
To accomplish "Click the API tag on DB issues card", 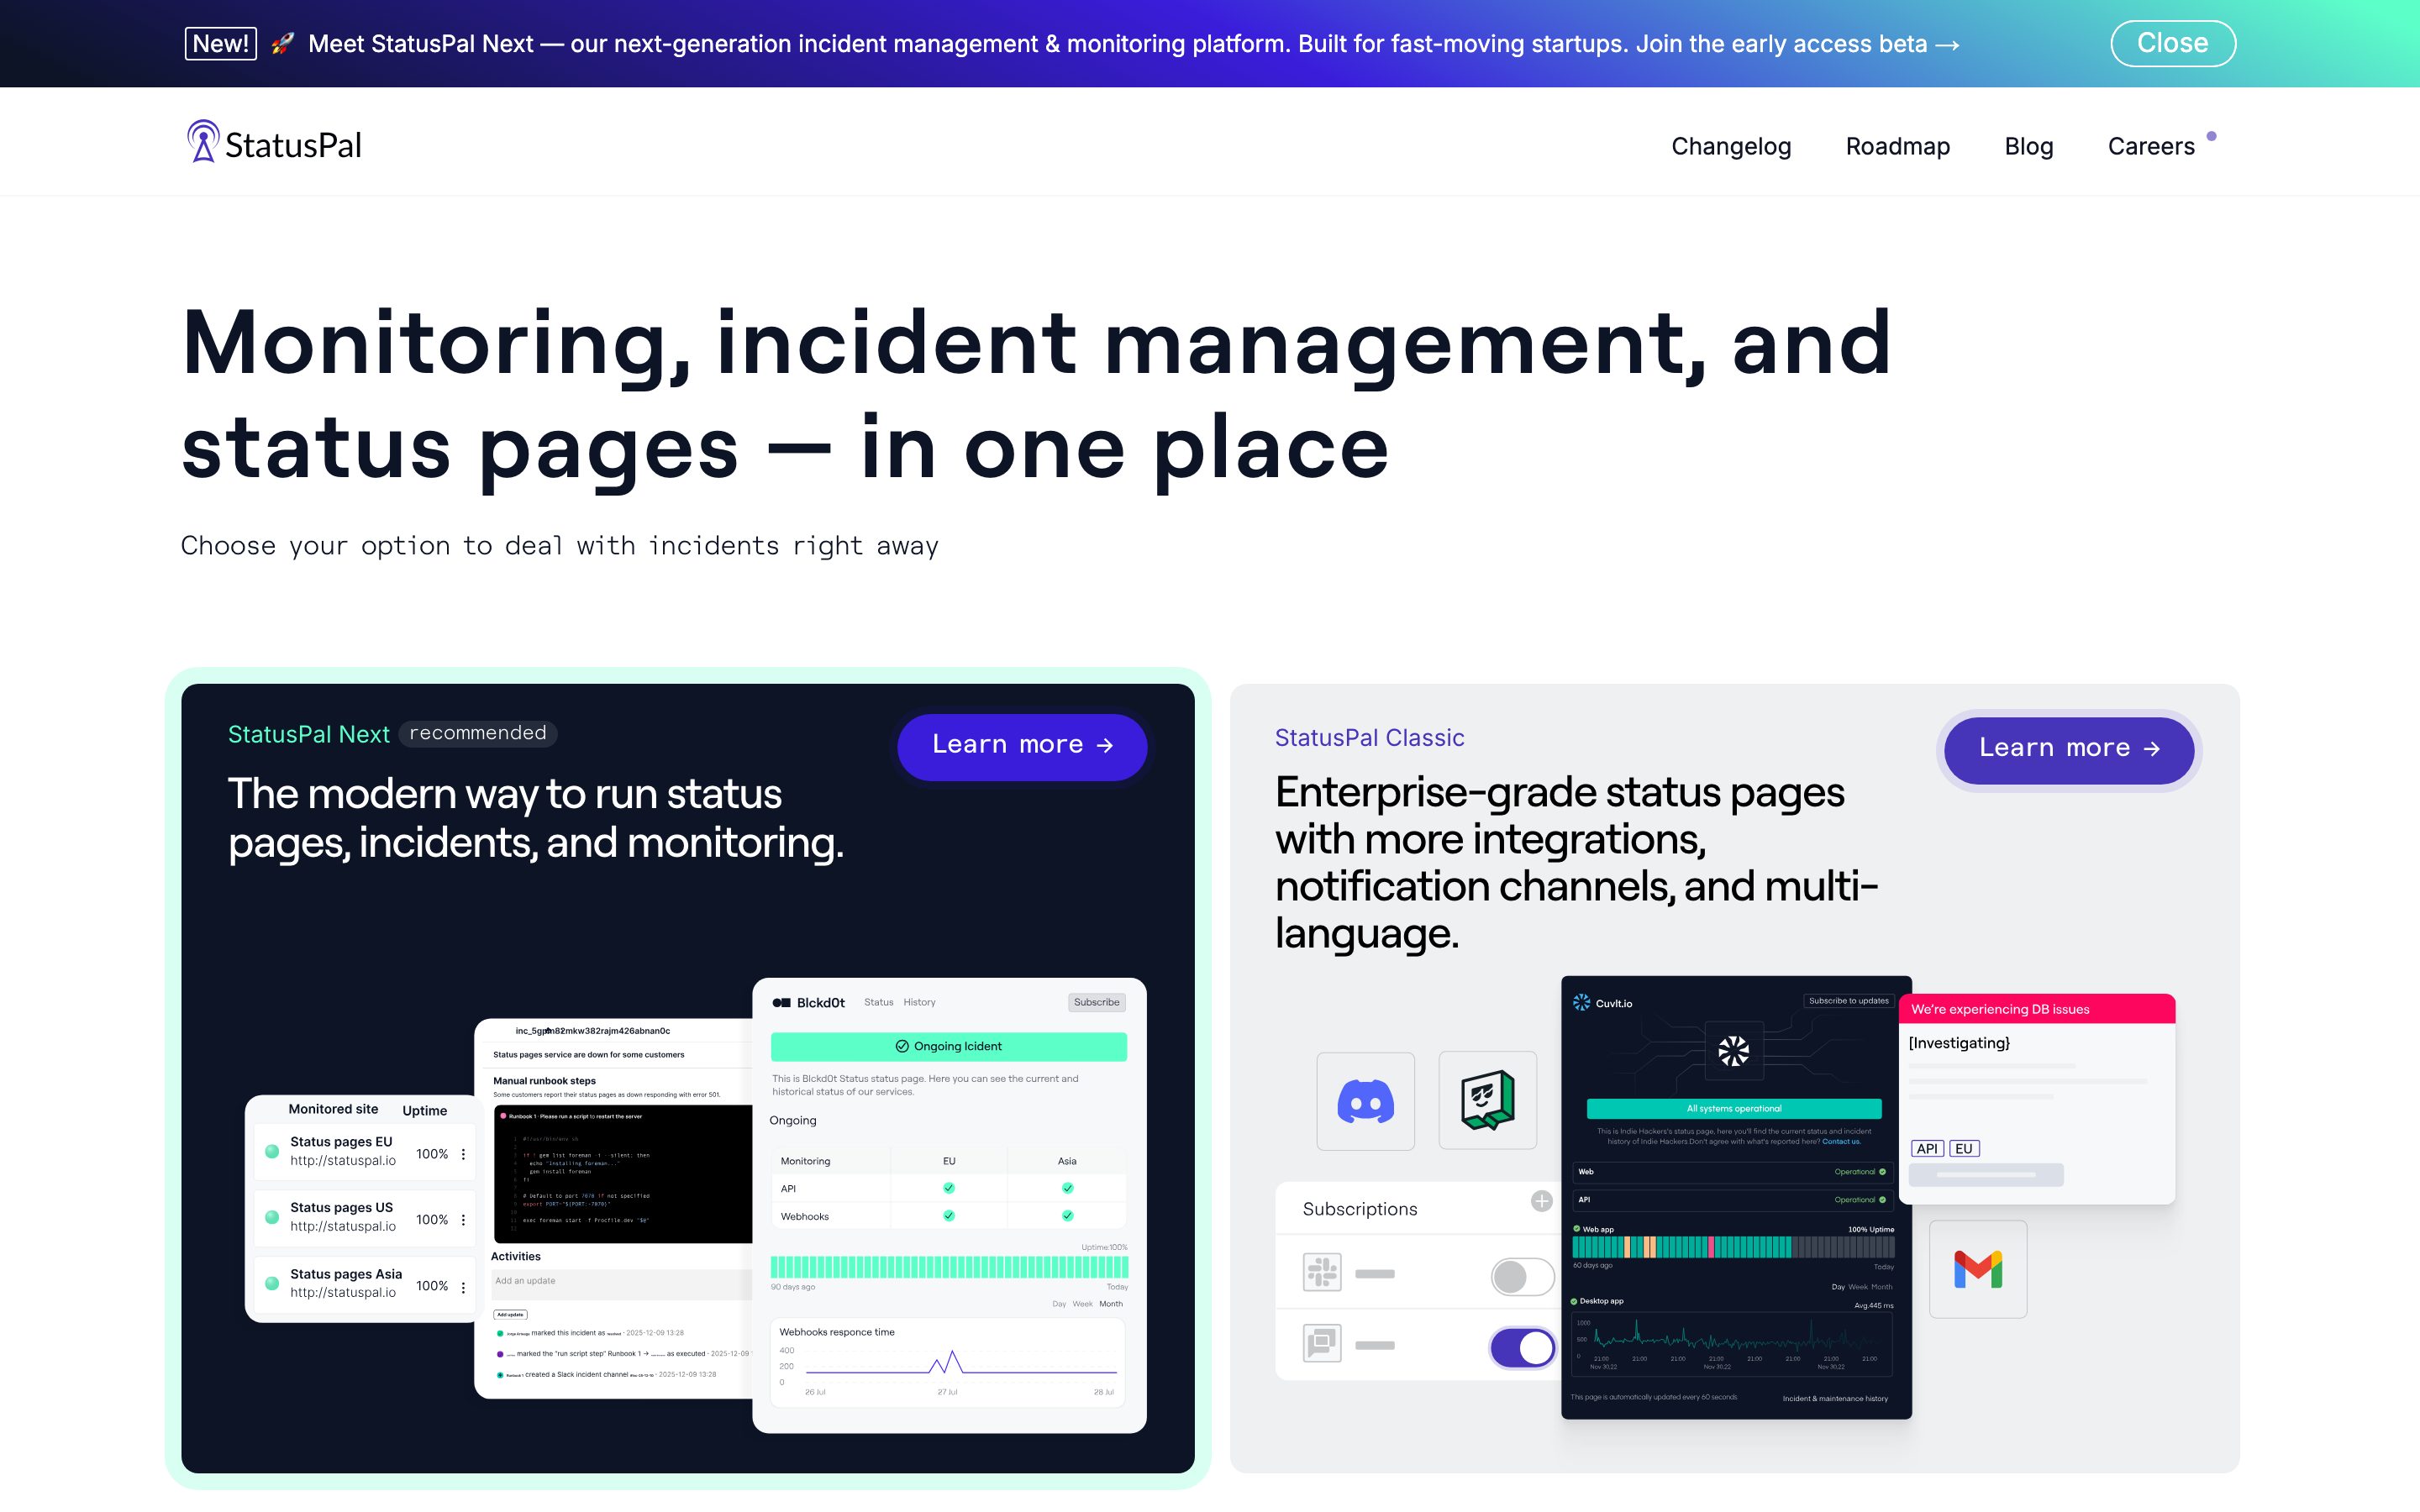I will pos(1926,1149).
